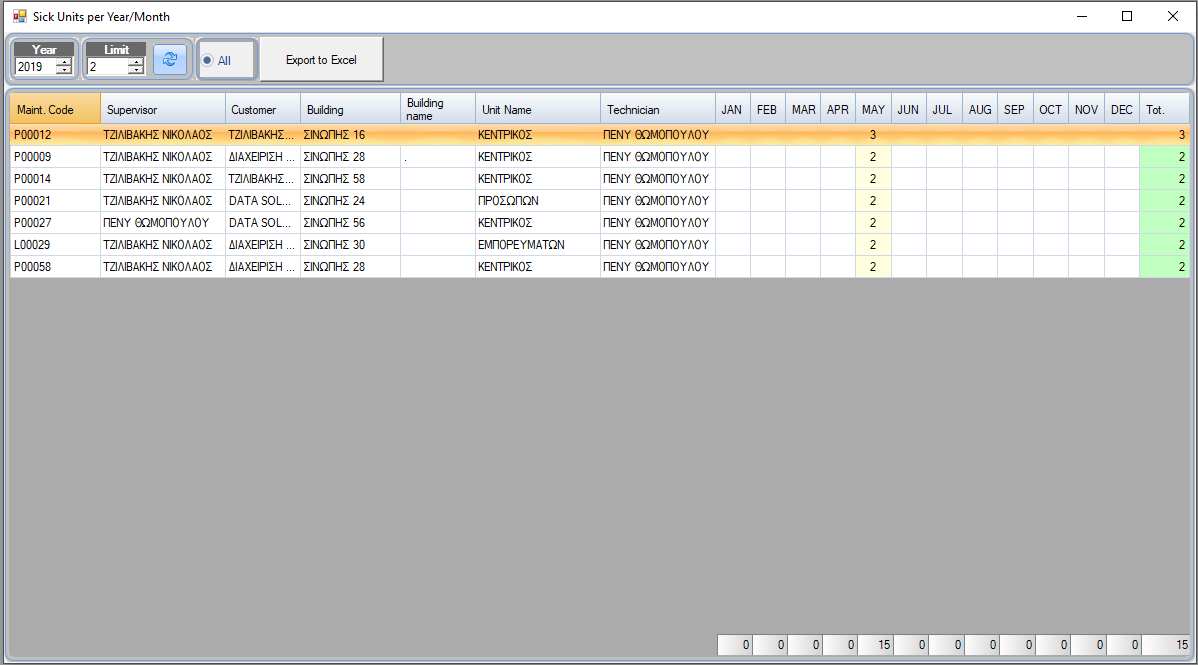
Task: Click the Unit Name column header
Action: click(537, 109)
